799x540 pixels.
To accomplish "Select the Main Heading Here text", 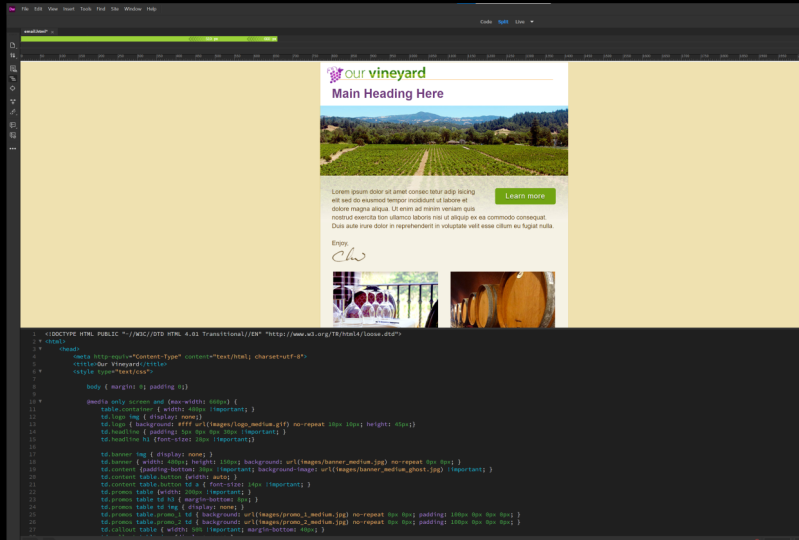I will tap(387, 94).
